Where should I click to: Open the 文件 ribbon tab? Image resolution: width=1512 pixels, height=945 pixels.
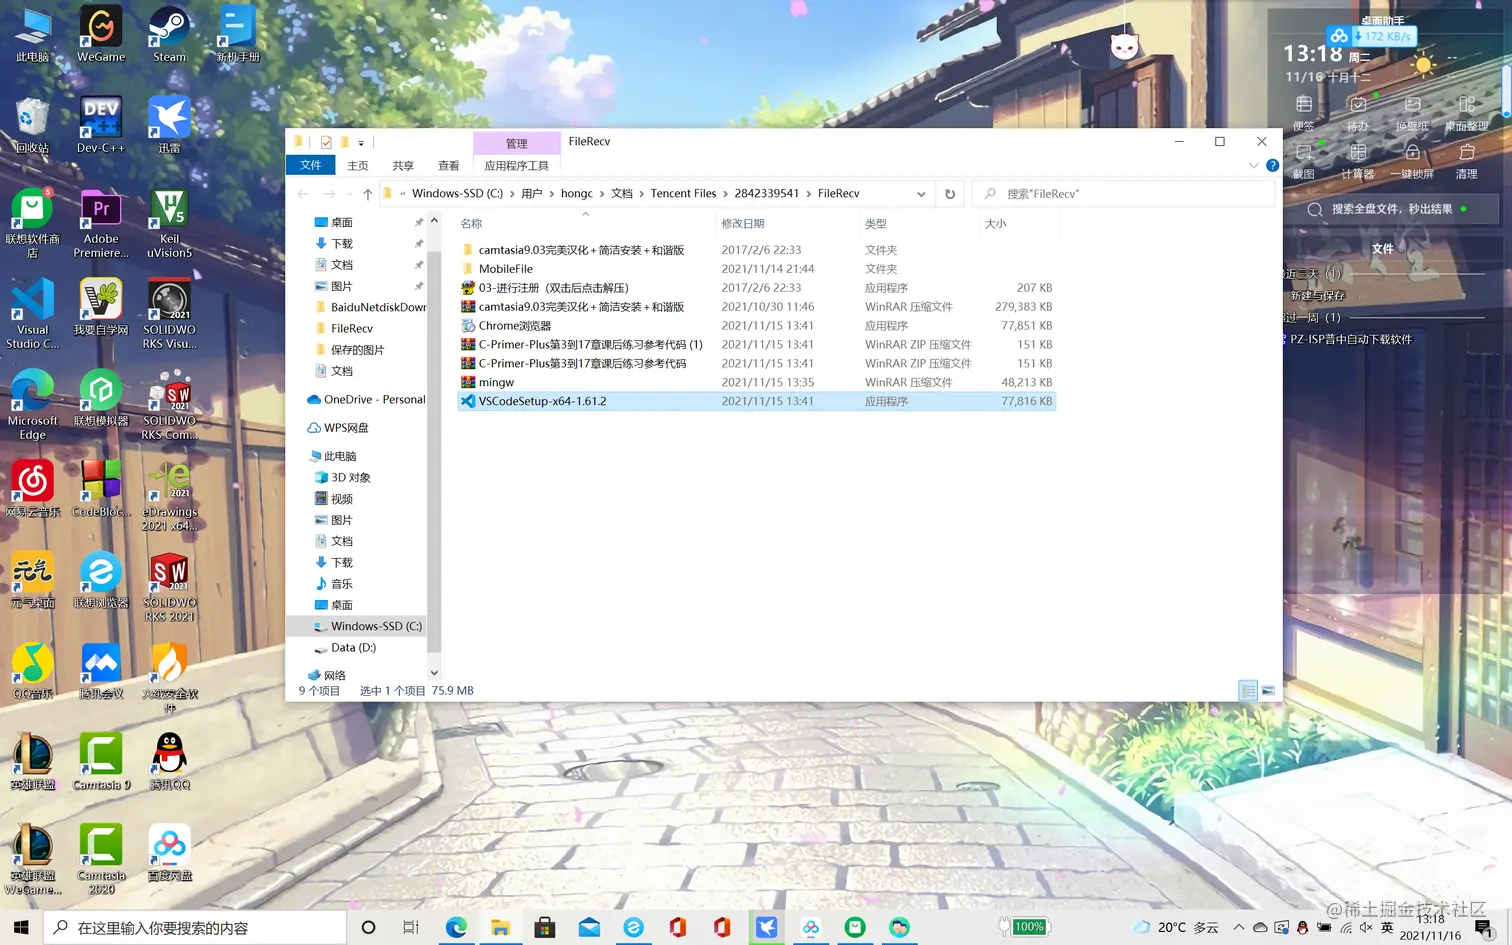(311, 166)
